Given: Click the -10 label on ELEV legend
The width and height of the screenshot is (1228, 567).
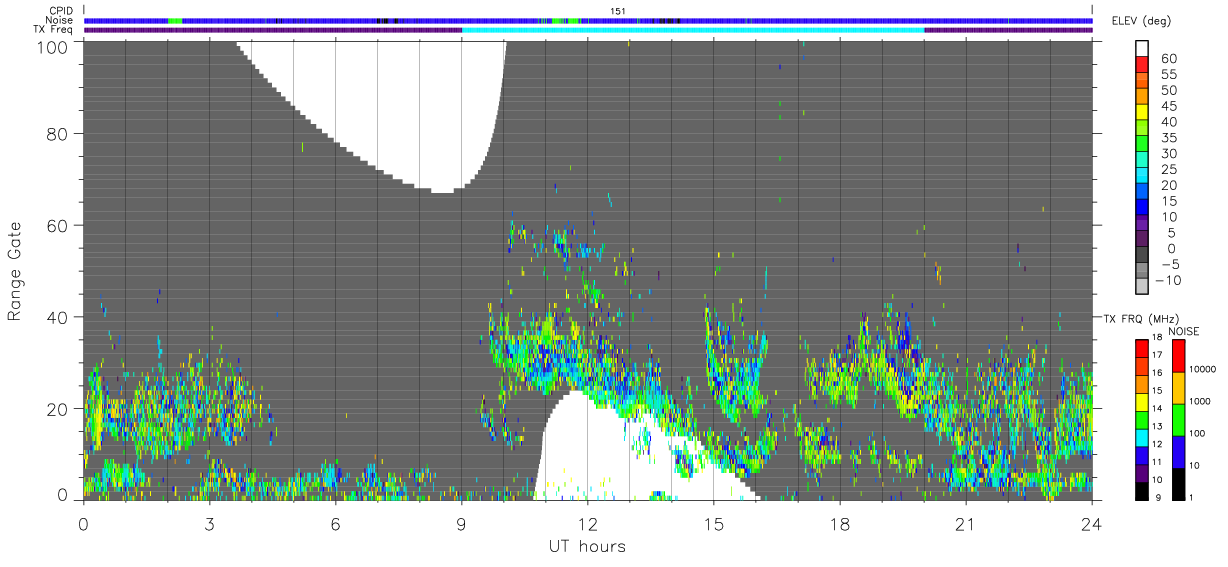Looking at the screenshot, I should [x=1169, y=280].
